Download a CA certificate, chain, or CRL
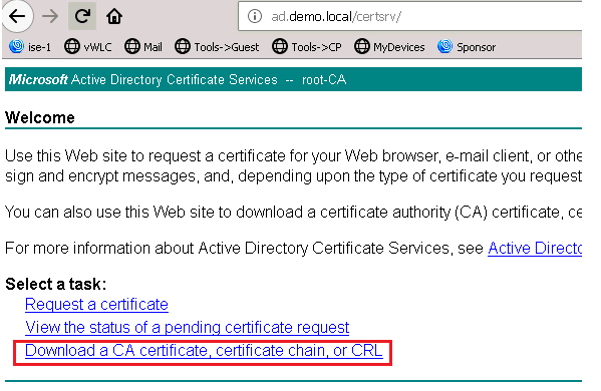The width and height of the screenshot is (601, 391). [204, 351]
